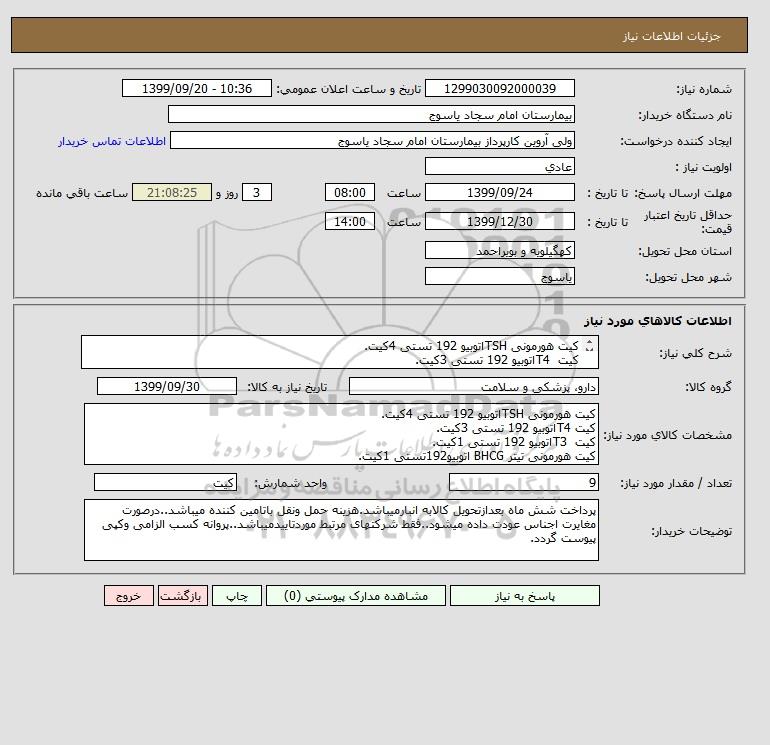
Task: Click the شهر محل تحویل label
Action: click(688, 277)
